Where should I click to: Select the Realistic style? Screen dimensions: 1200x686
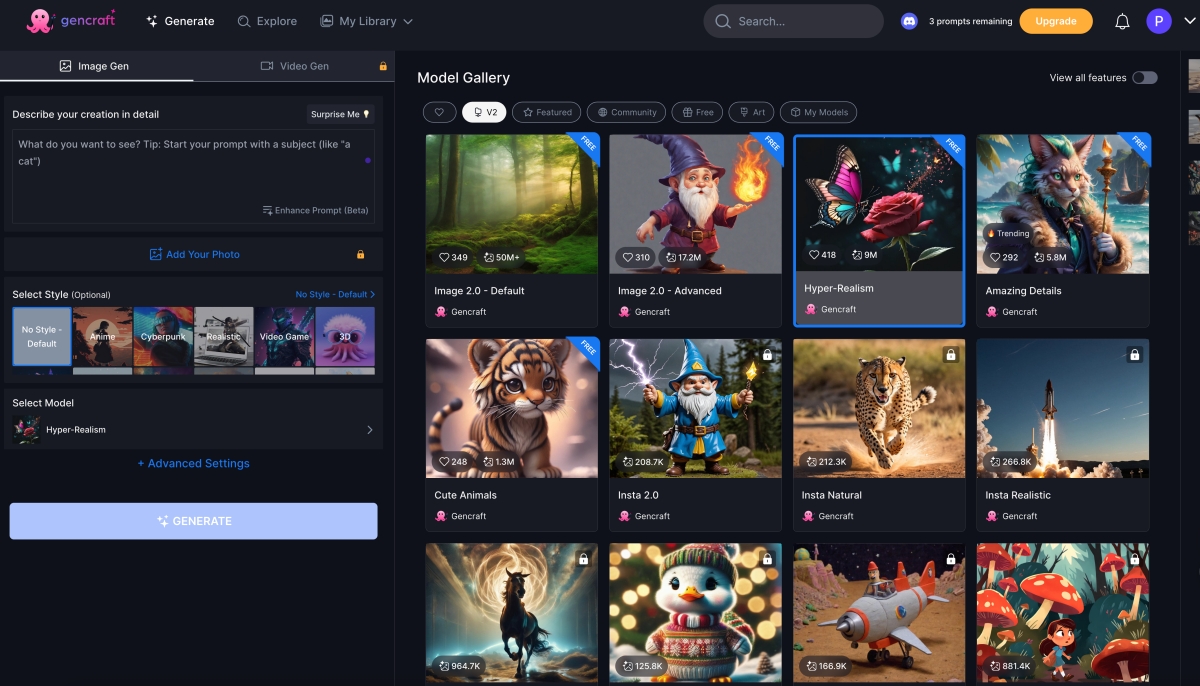click(x=223, y=337)
